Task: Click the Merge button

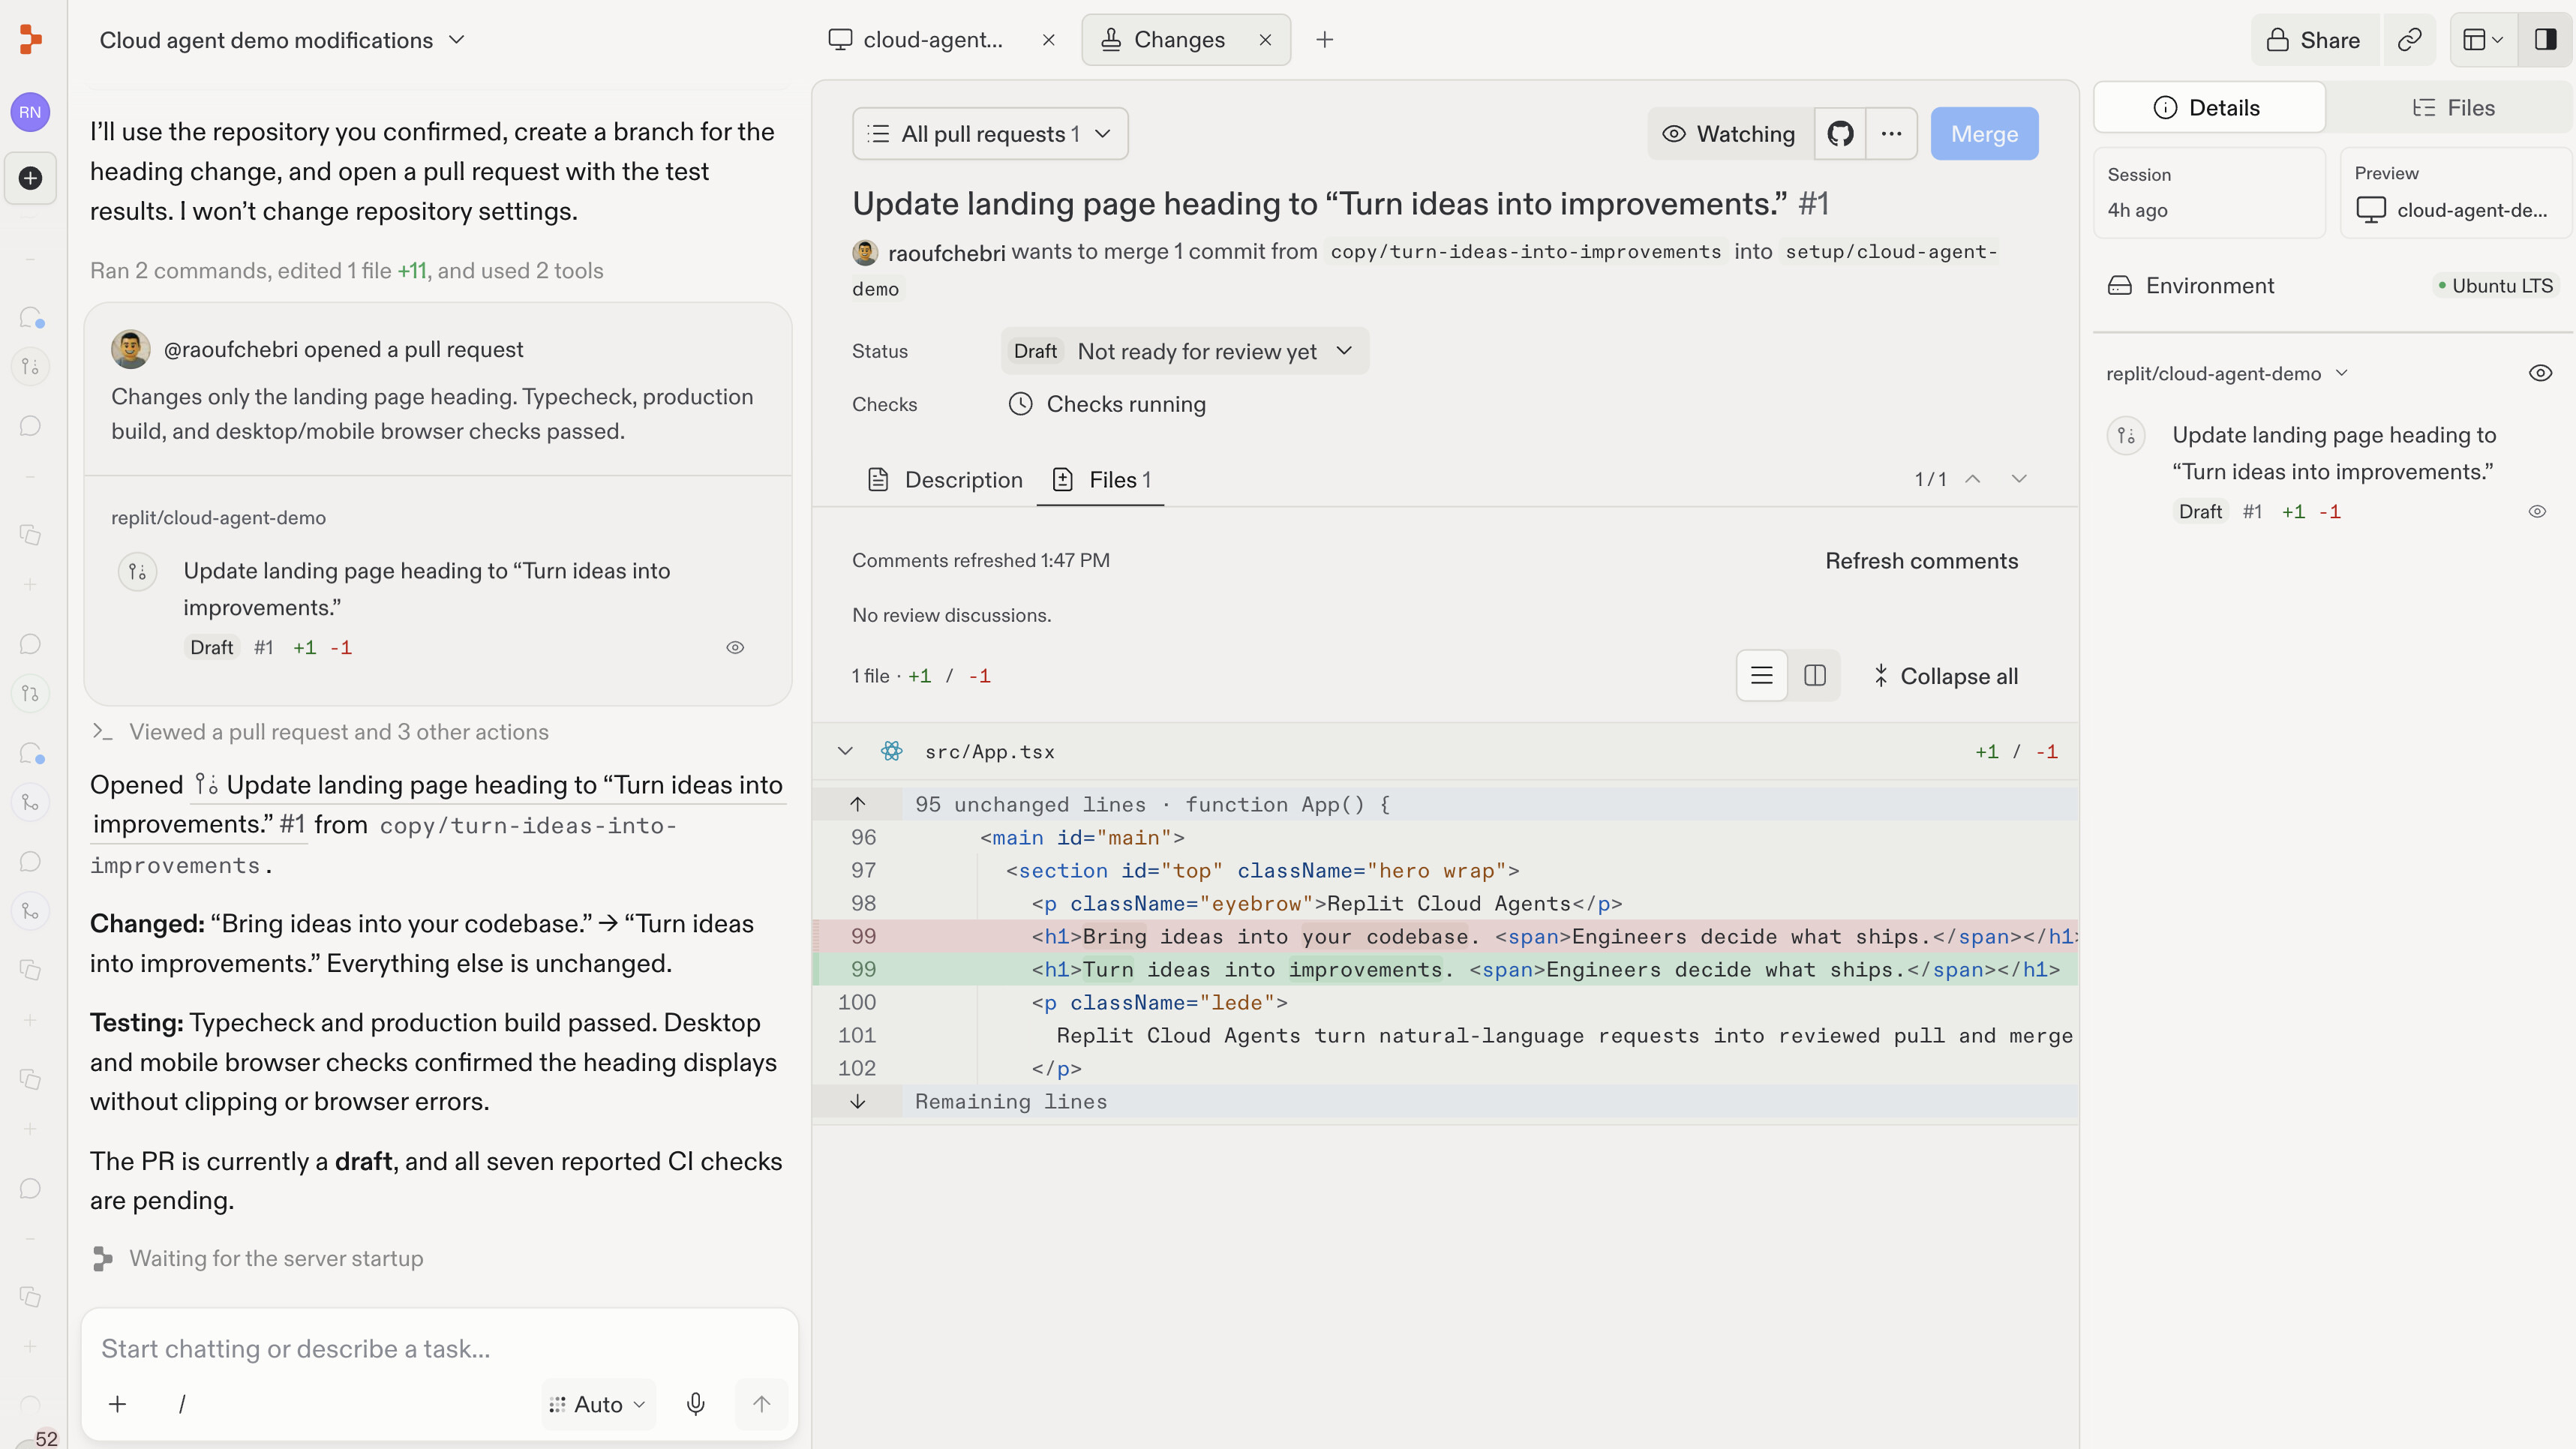Action: point(1984,133)
